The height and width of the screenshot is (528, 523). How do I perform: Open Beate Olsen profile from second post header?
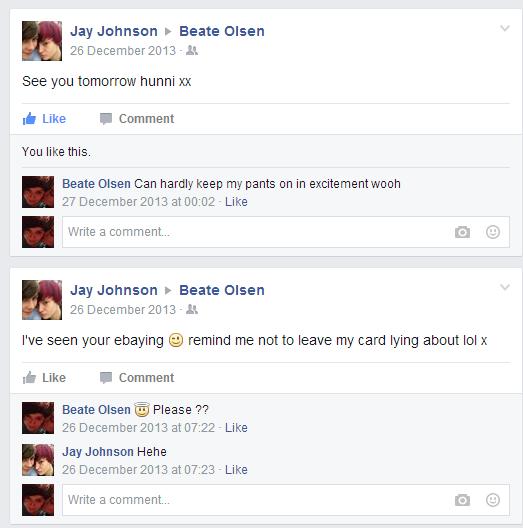tap(222, 290)
